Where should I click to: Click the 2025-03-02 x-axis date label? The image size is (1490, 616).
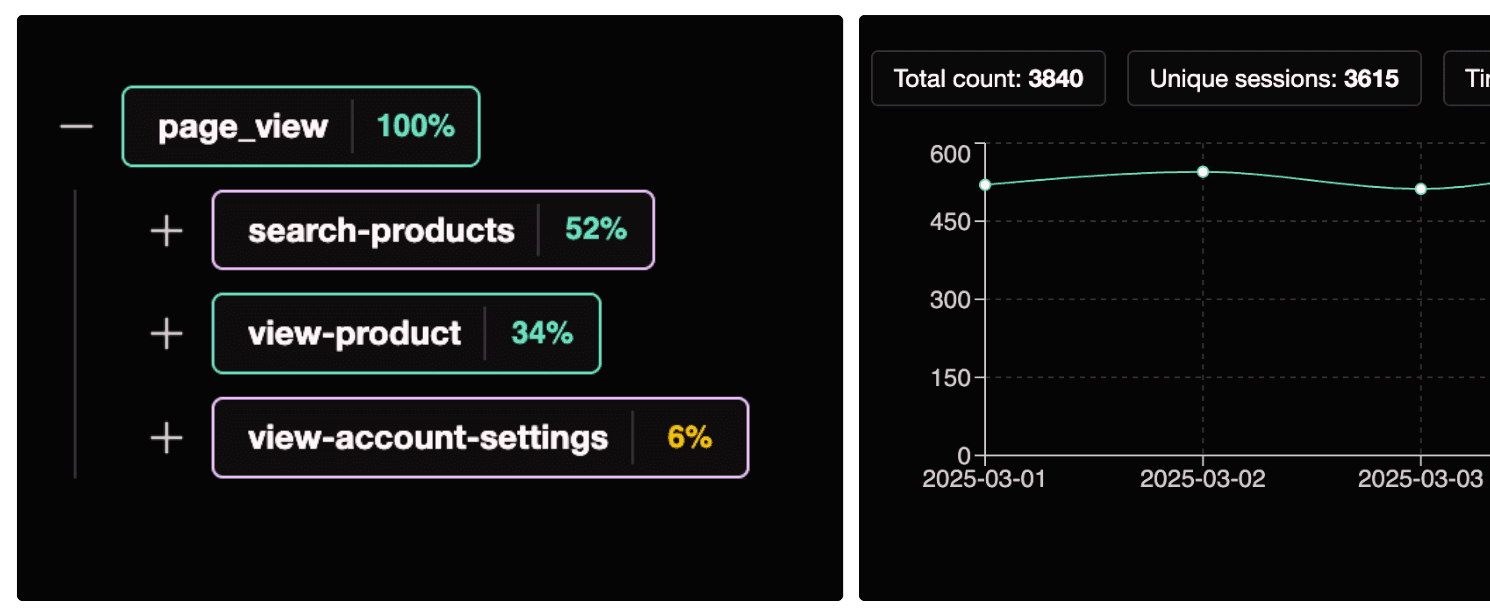click(x=1203, y=479)
